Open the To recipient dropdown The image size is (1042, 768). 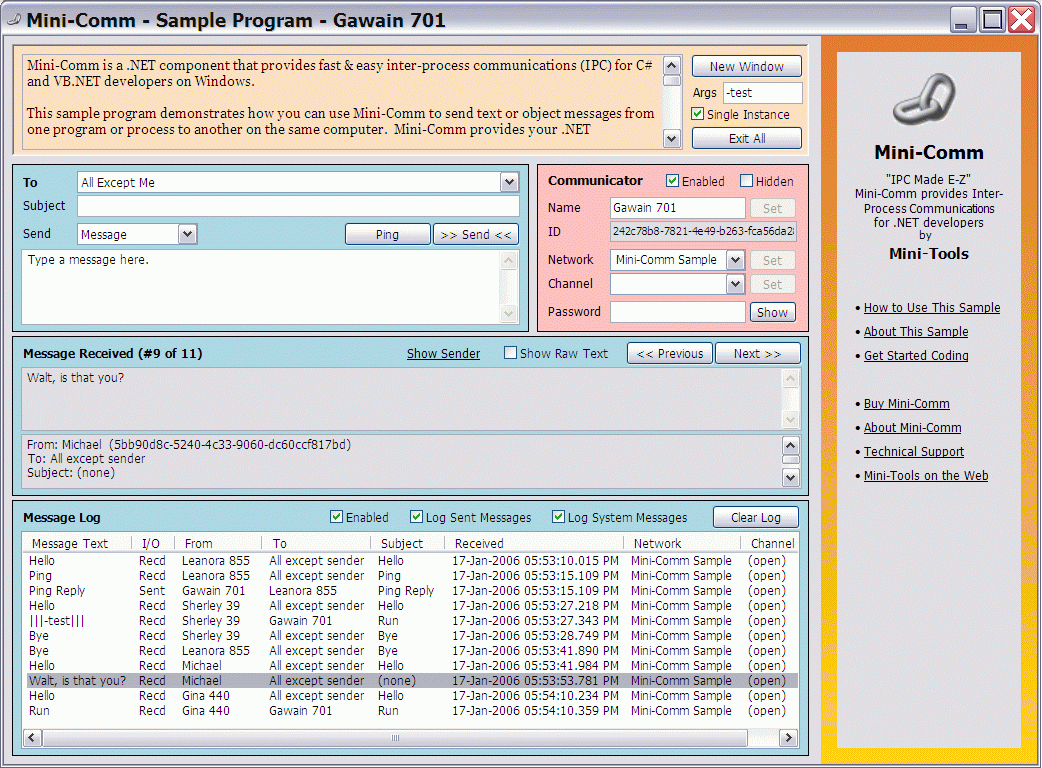(x=509, y=183)
